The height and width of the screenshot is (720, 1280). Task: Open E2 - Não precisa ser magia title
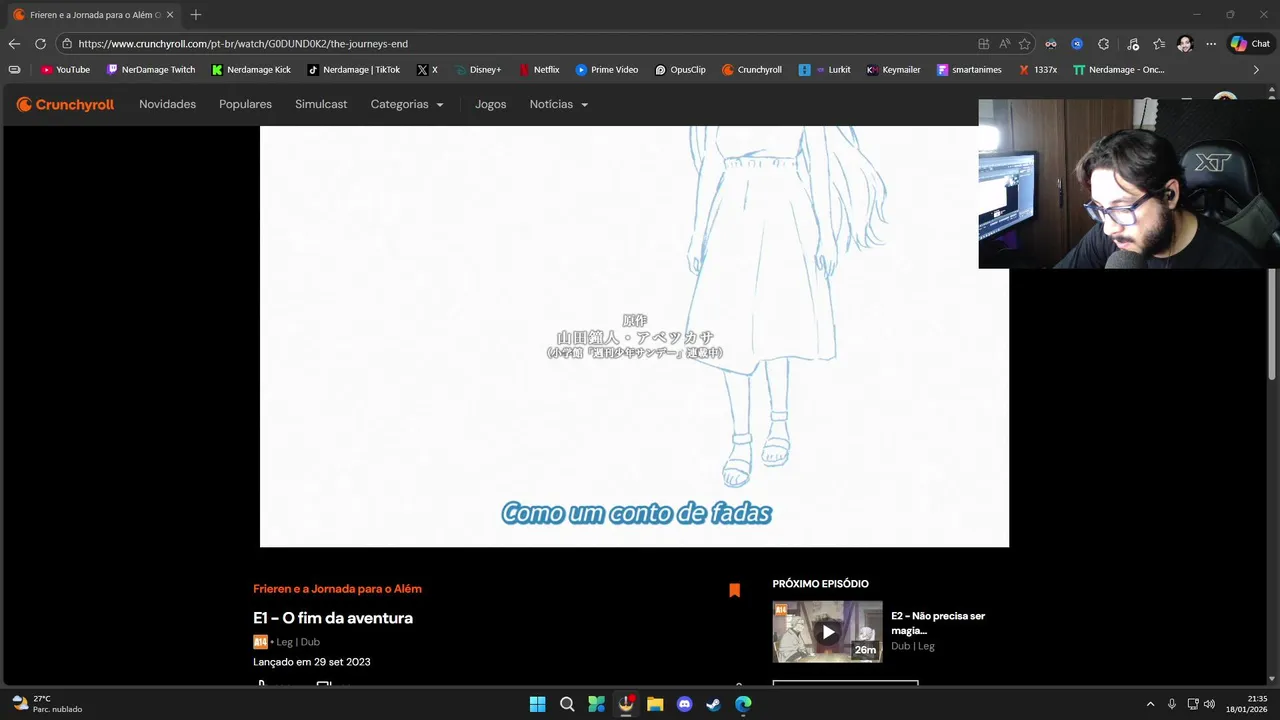click(938, 623)
